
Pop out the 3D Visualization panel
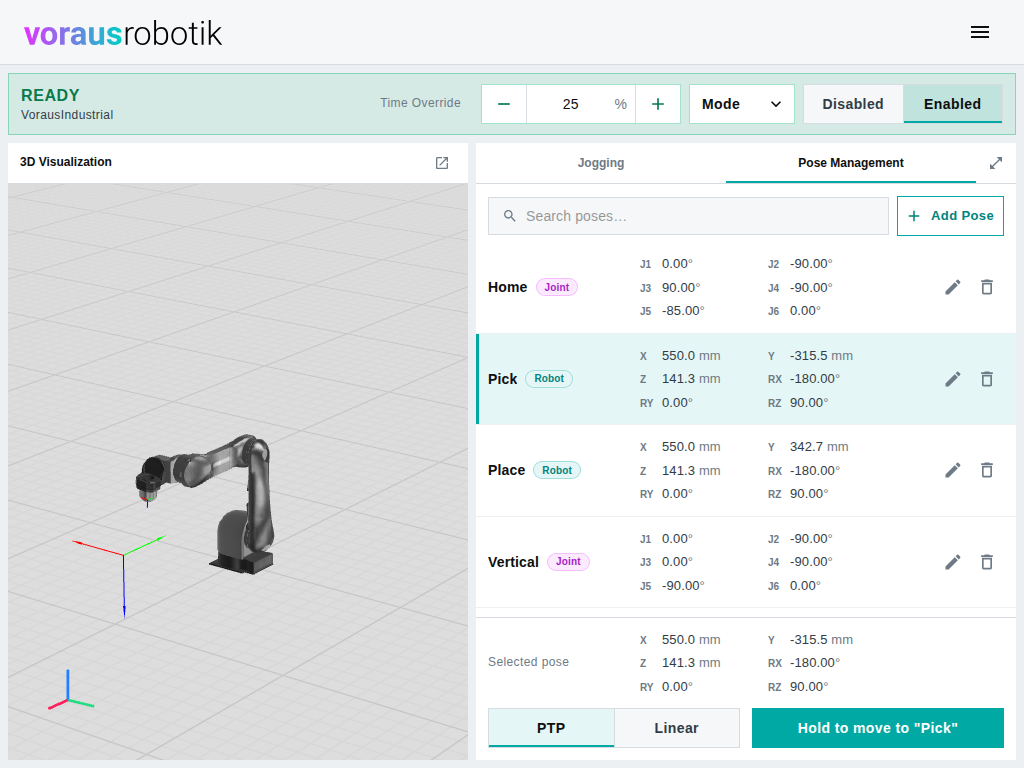[442, 163]
